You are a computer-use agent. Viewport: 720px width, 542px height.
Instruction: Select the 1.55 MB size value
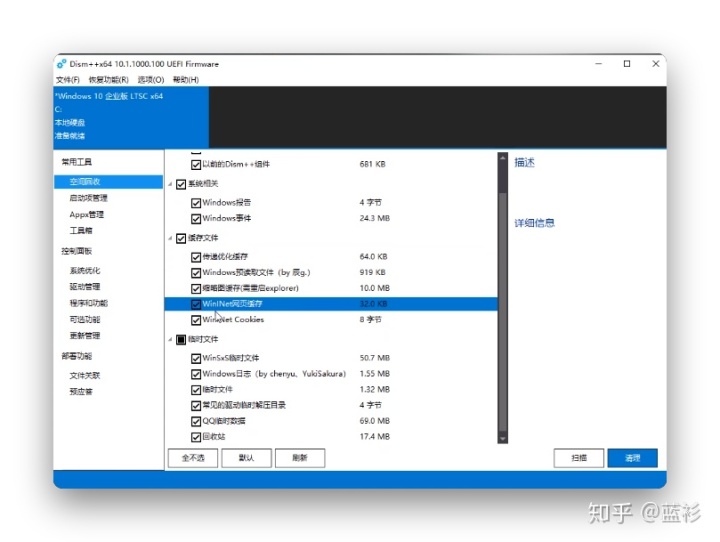coord(374,373)
